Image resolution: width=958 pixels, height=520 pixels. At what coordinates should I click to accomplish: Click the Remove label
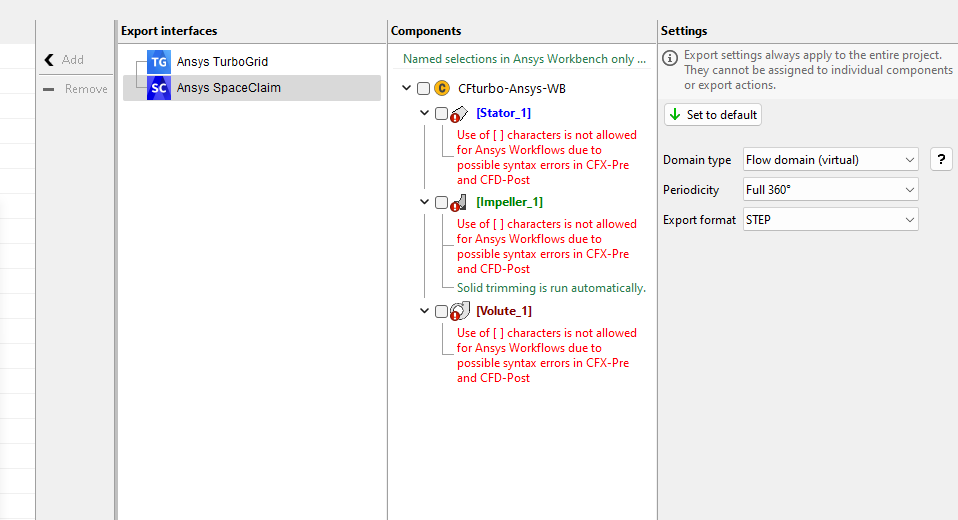[86, 89]
